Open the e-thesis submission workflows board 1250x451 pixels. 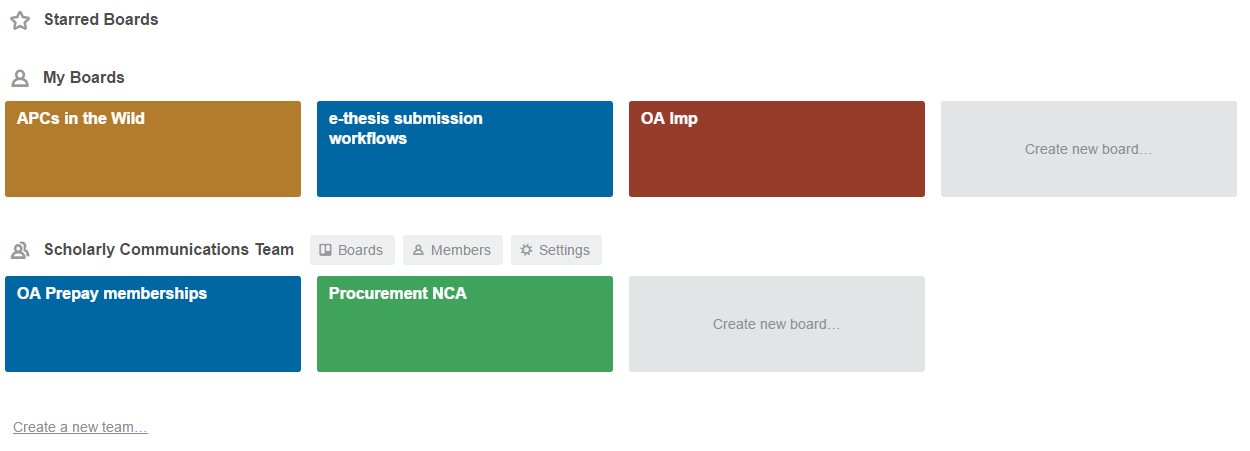pos(465,149)
